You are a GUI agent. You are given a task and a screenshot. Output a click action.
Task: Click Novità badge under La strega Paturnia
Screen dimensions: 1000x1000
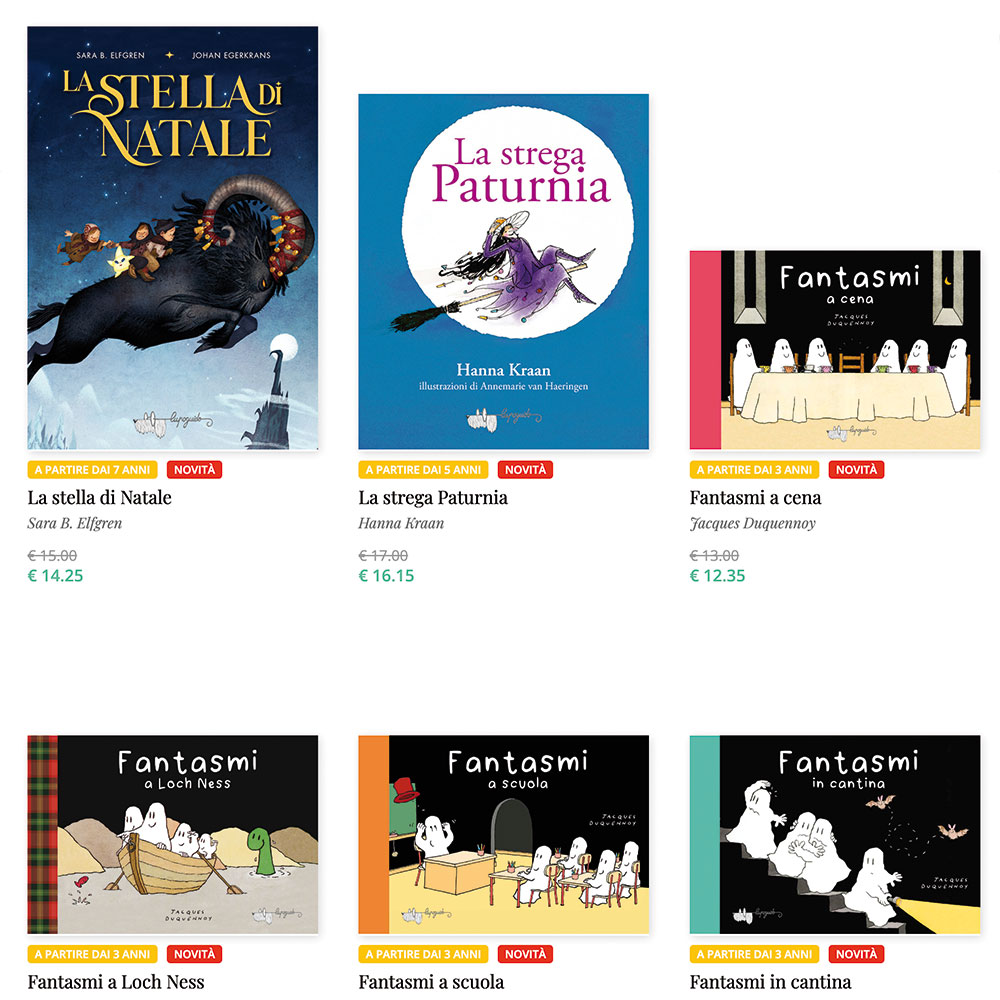(x=526, y=470)
